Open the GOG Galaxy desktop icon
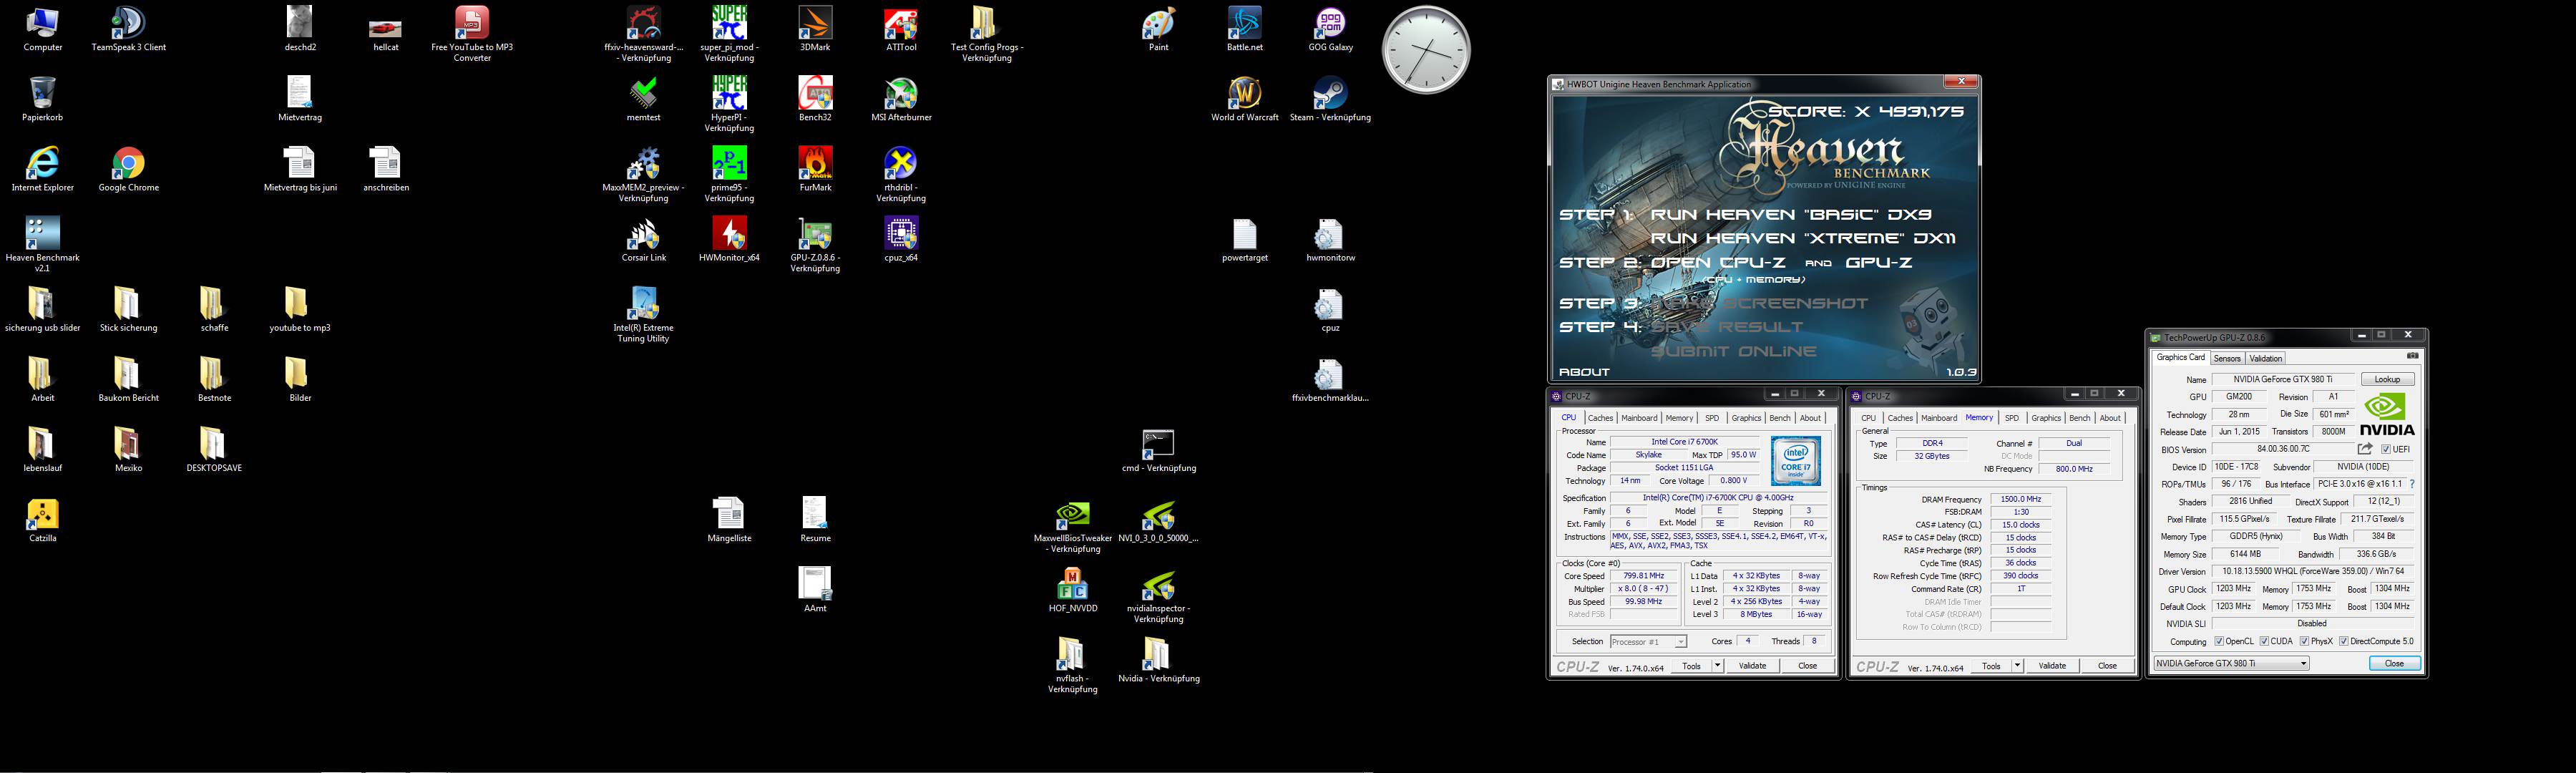Screen dimensions: 2576x773 click(1330, 29)
